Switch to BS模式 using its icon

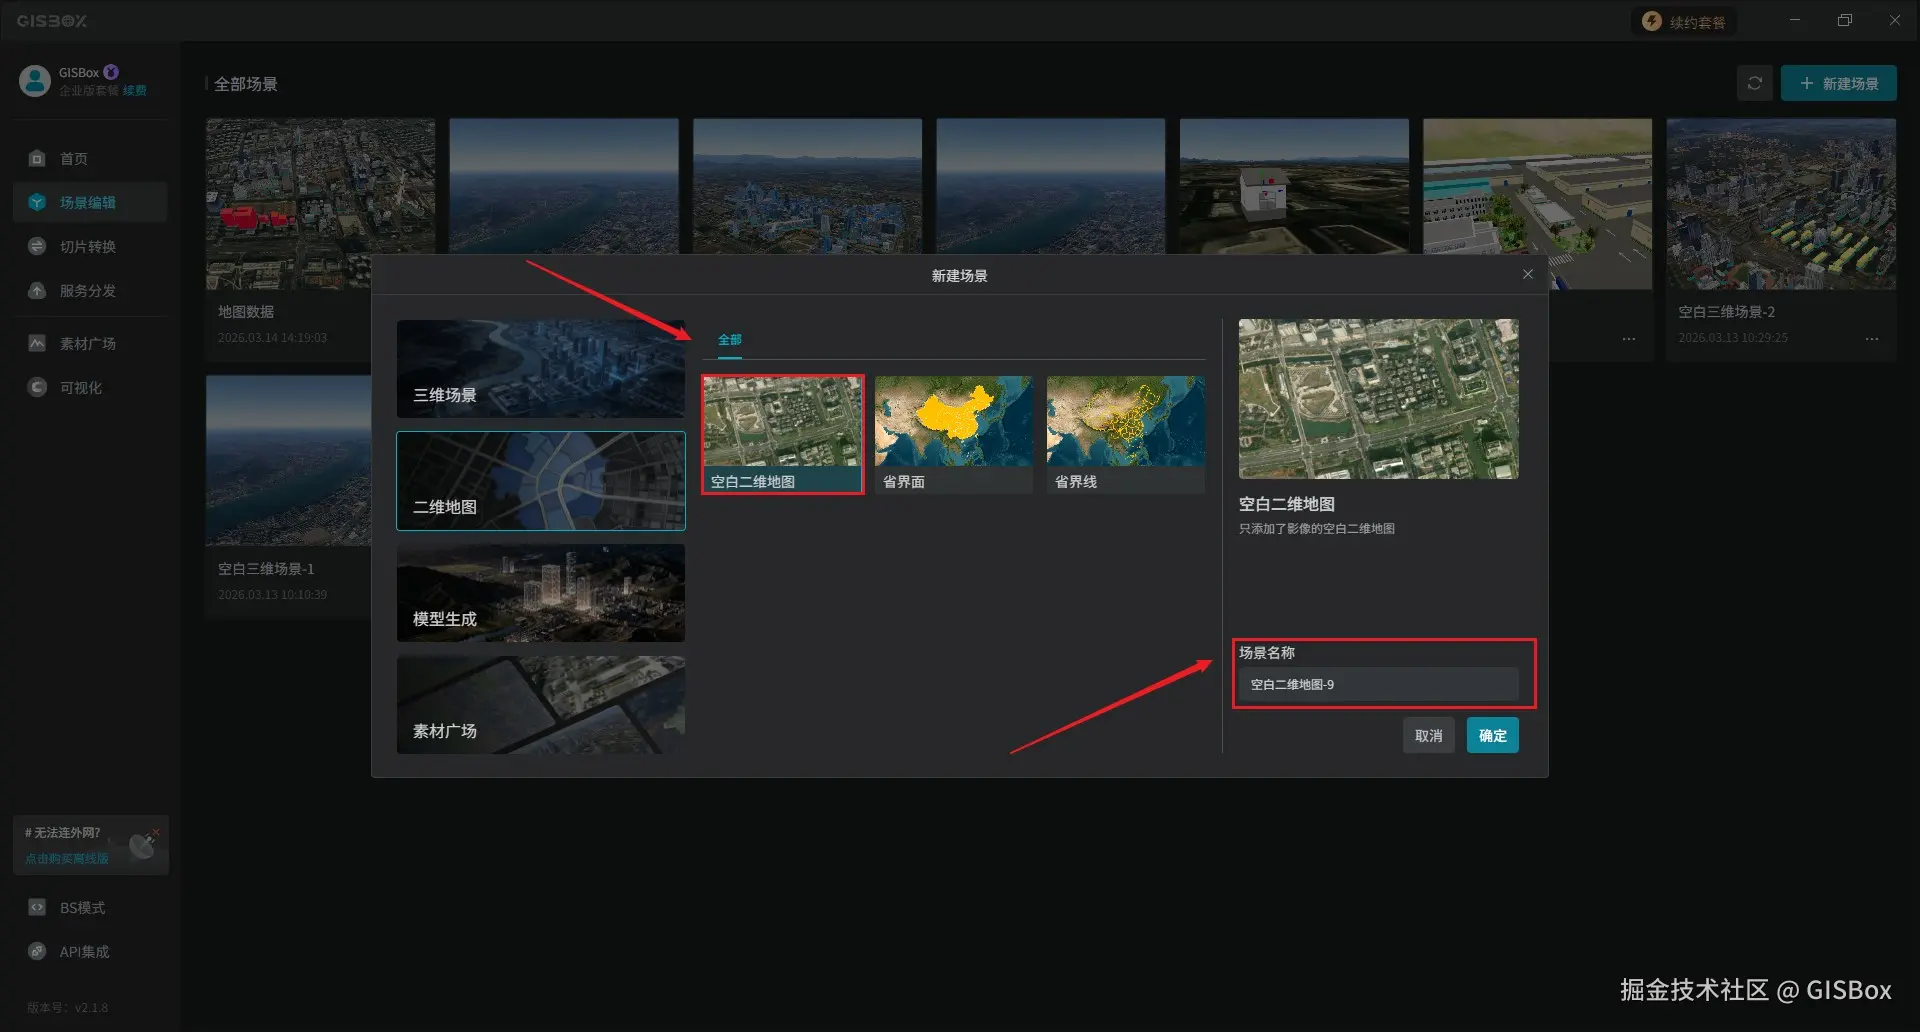click(37, 908)
